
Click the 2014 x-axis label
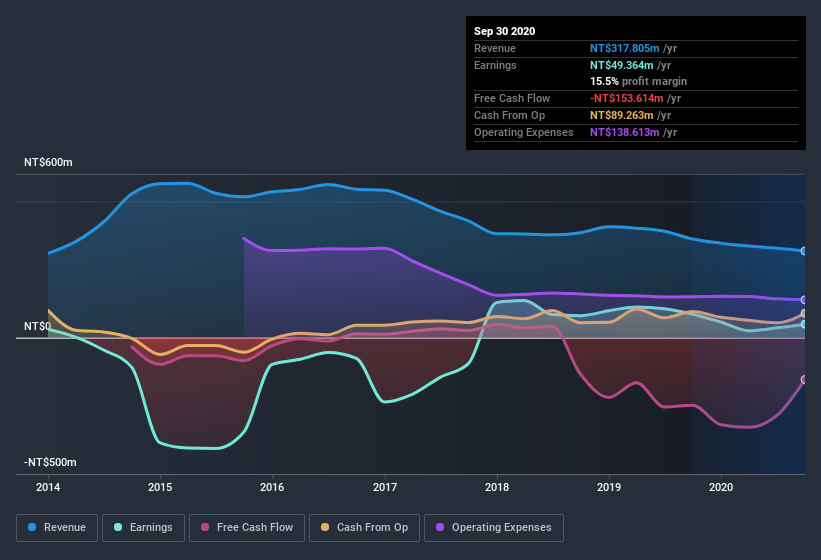point(48,487)
